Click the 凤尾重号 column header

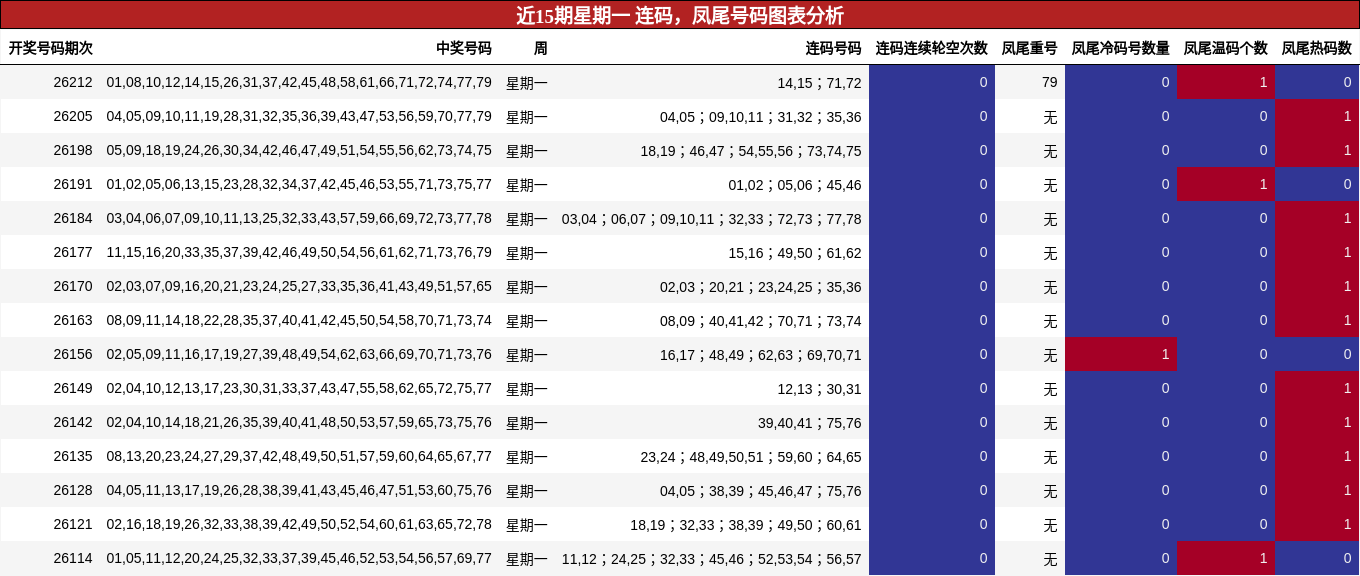click(1029, 48)
